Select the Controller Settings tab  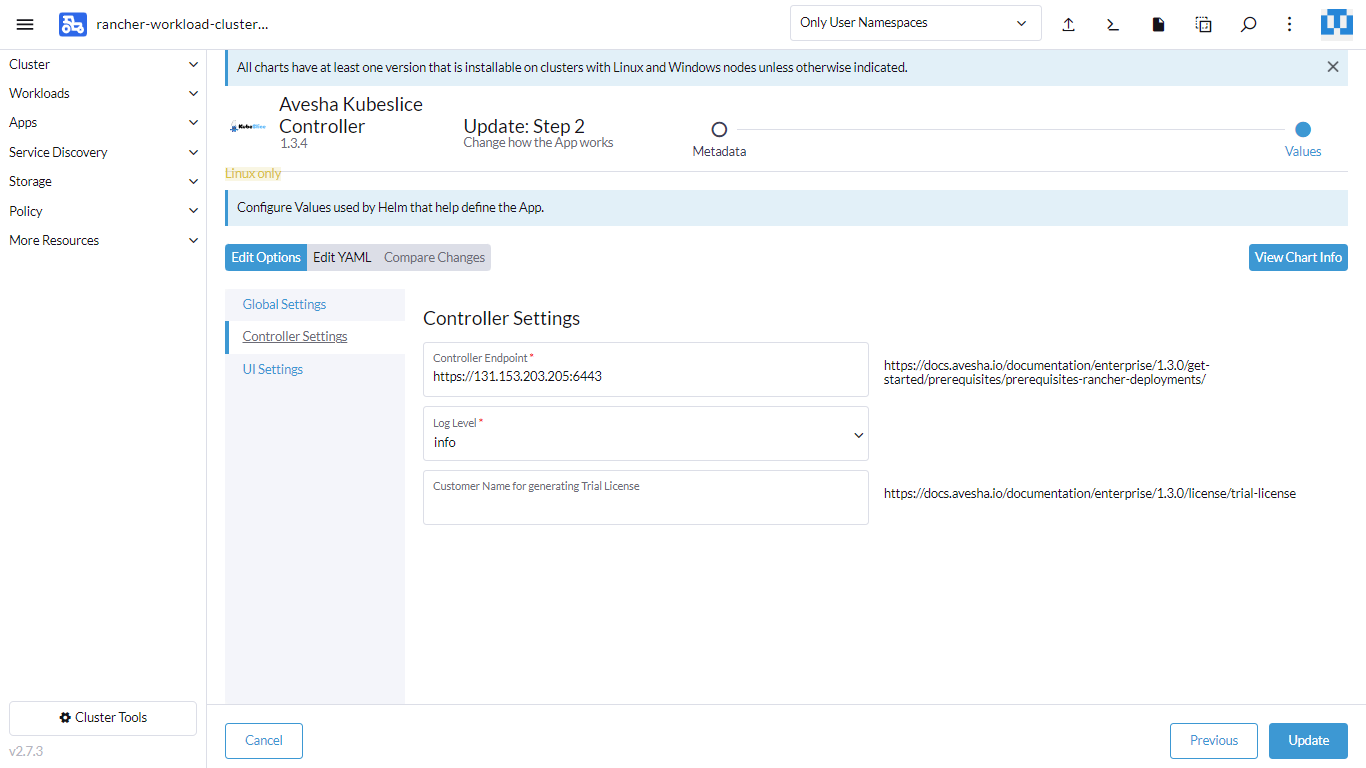coord(315,336)
